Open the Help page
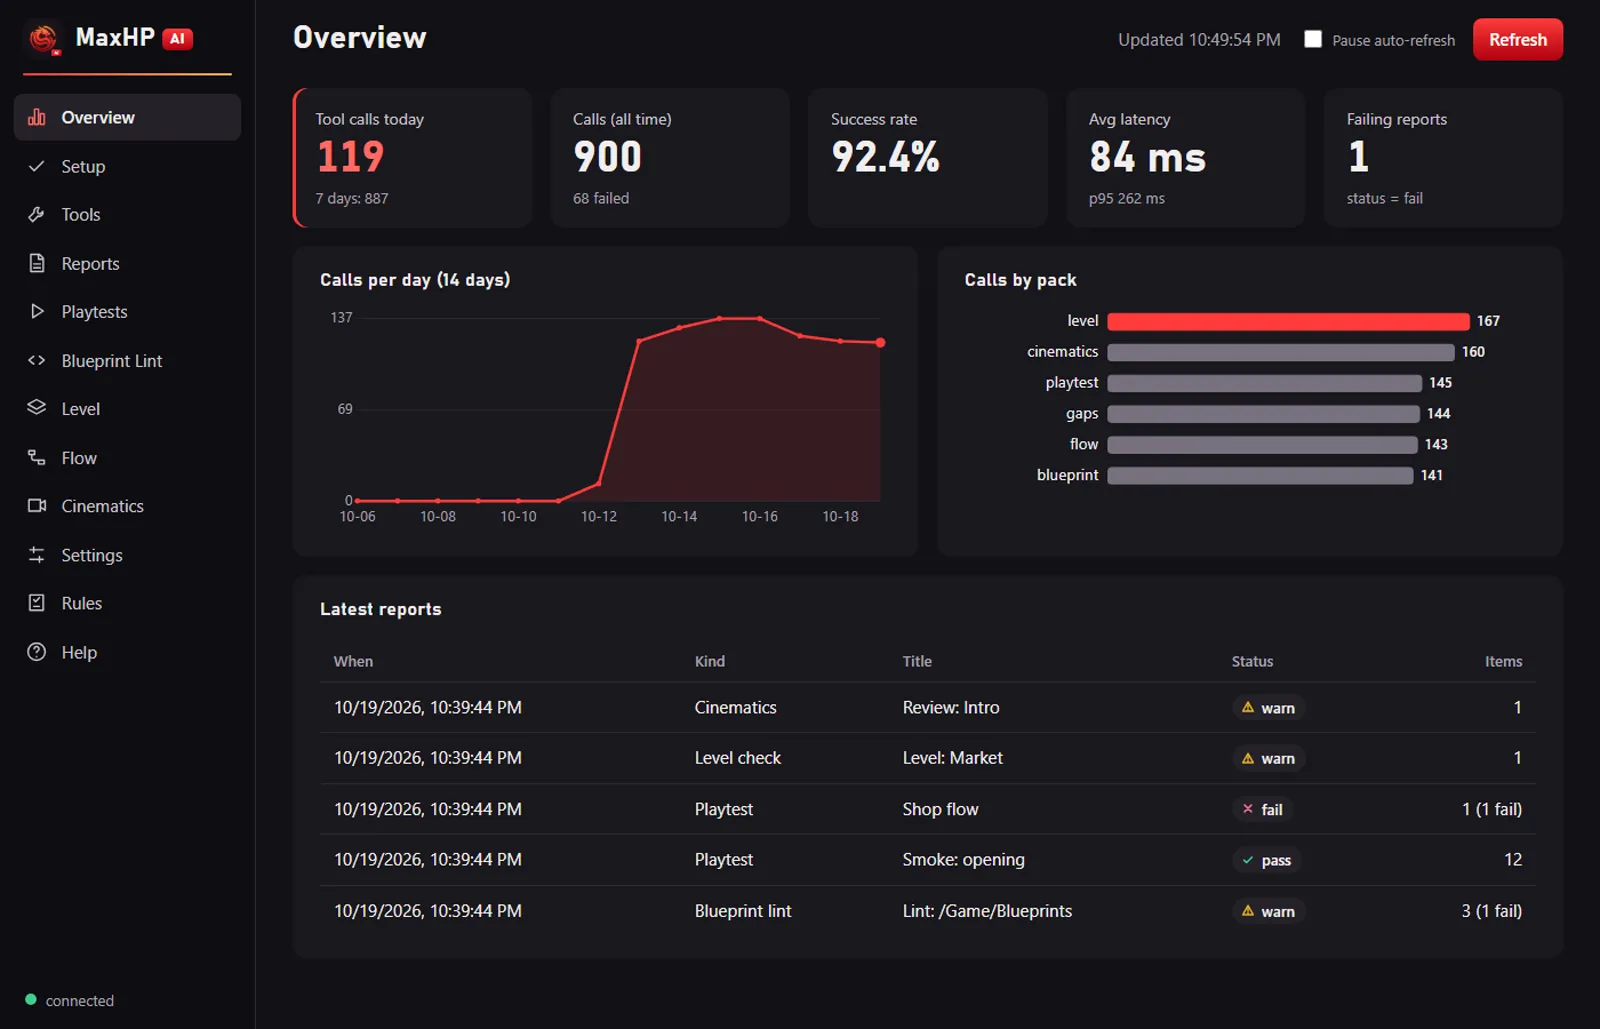Screen dimensions: 1600x1029 (x=127, y=652)
